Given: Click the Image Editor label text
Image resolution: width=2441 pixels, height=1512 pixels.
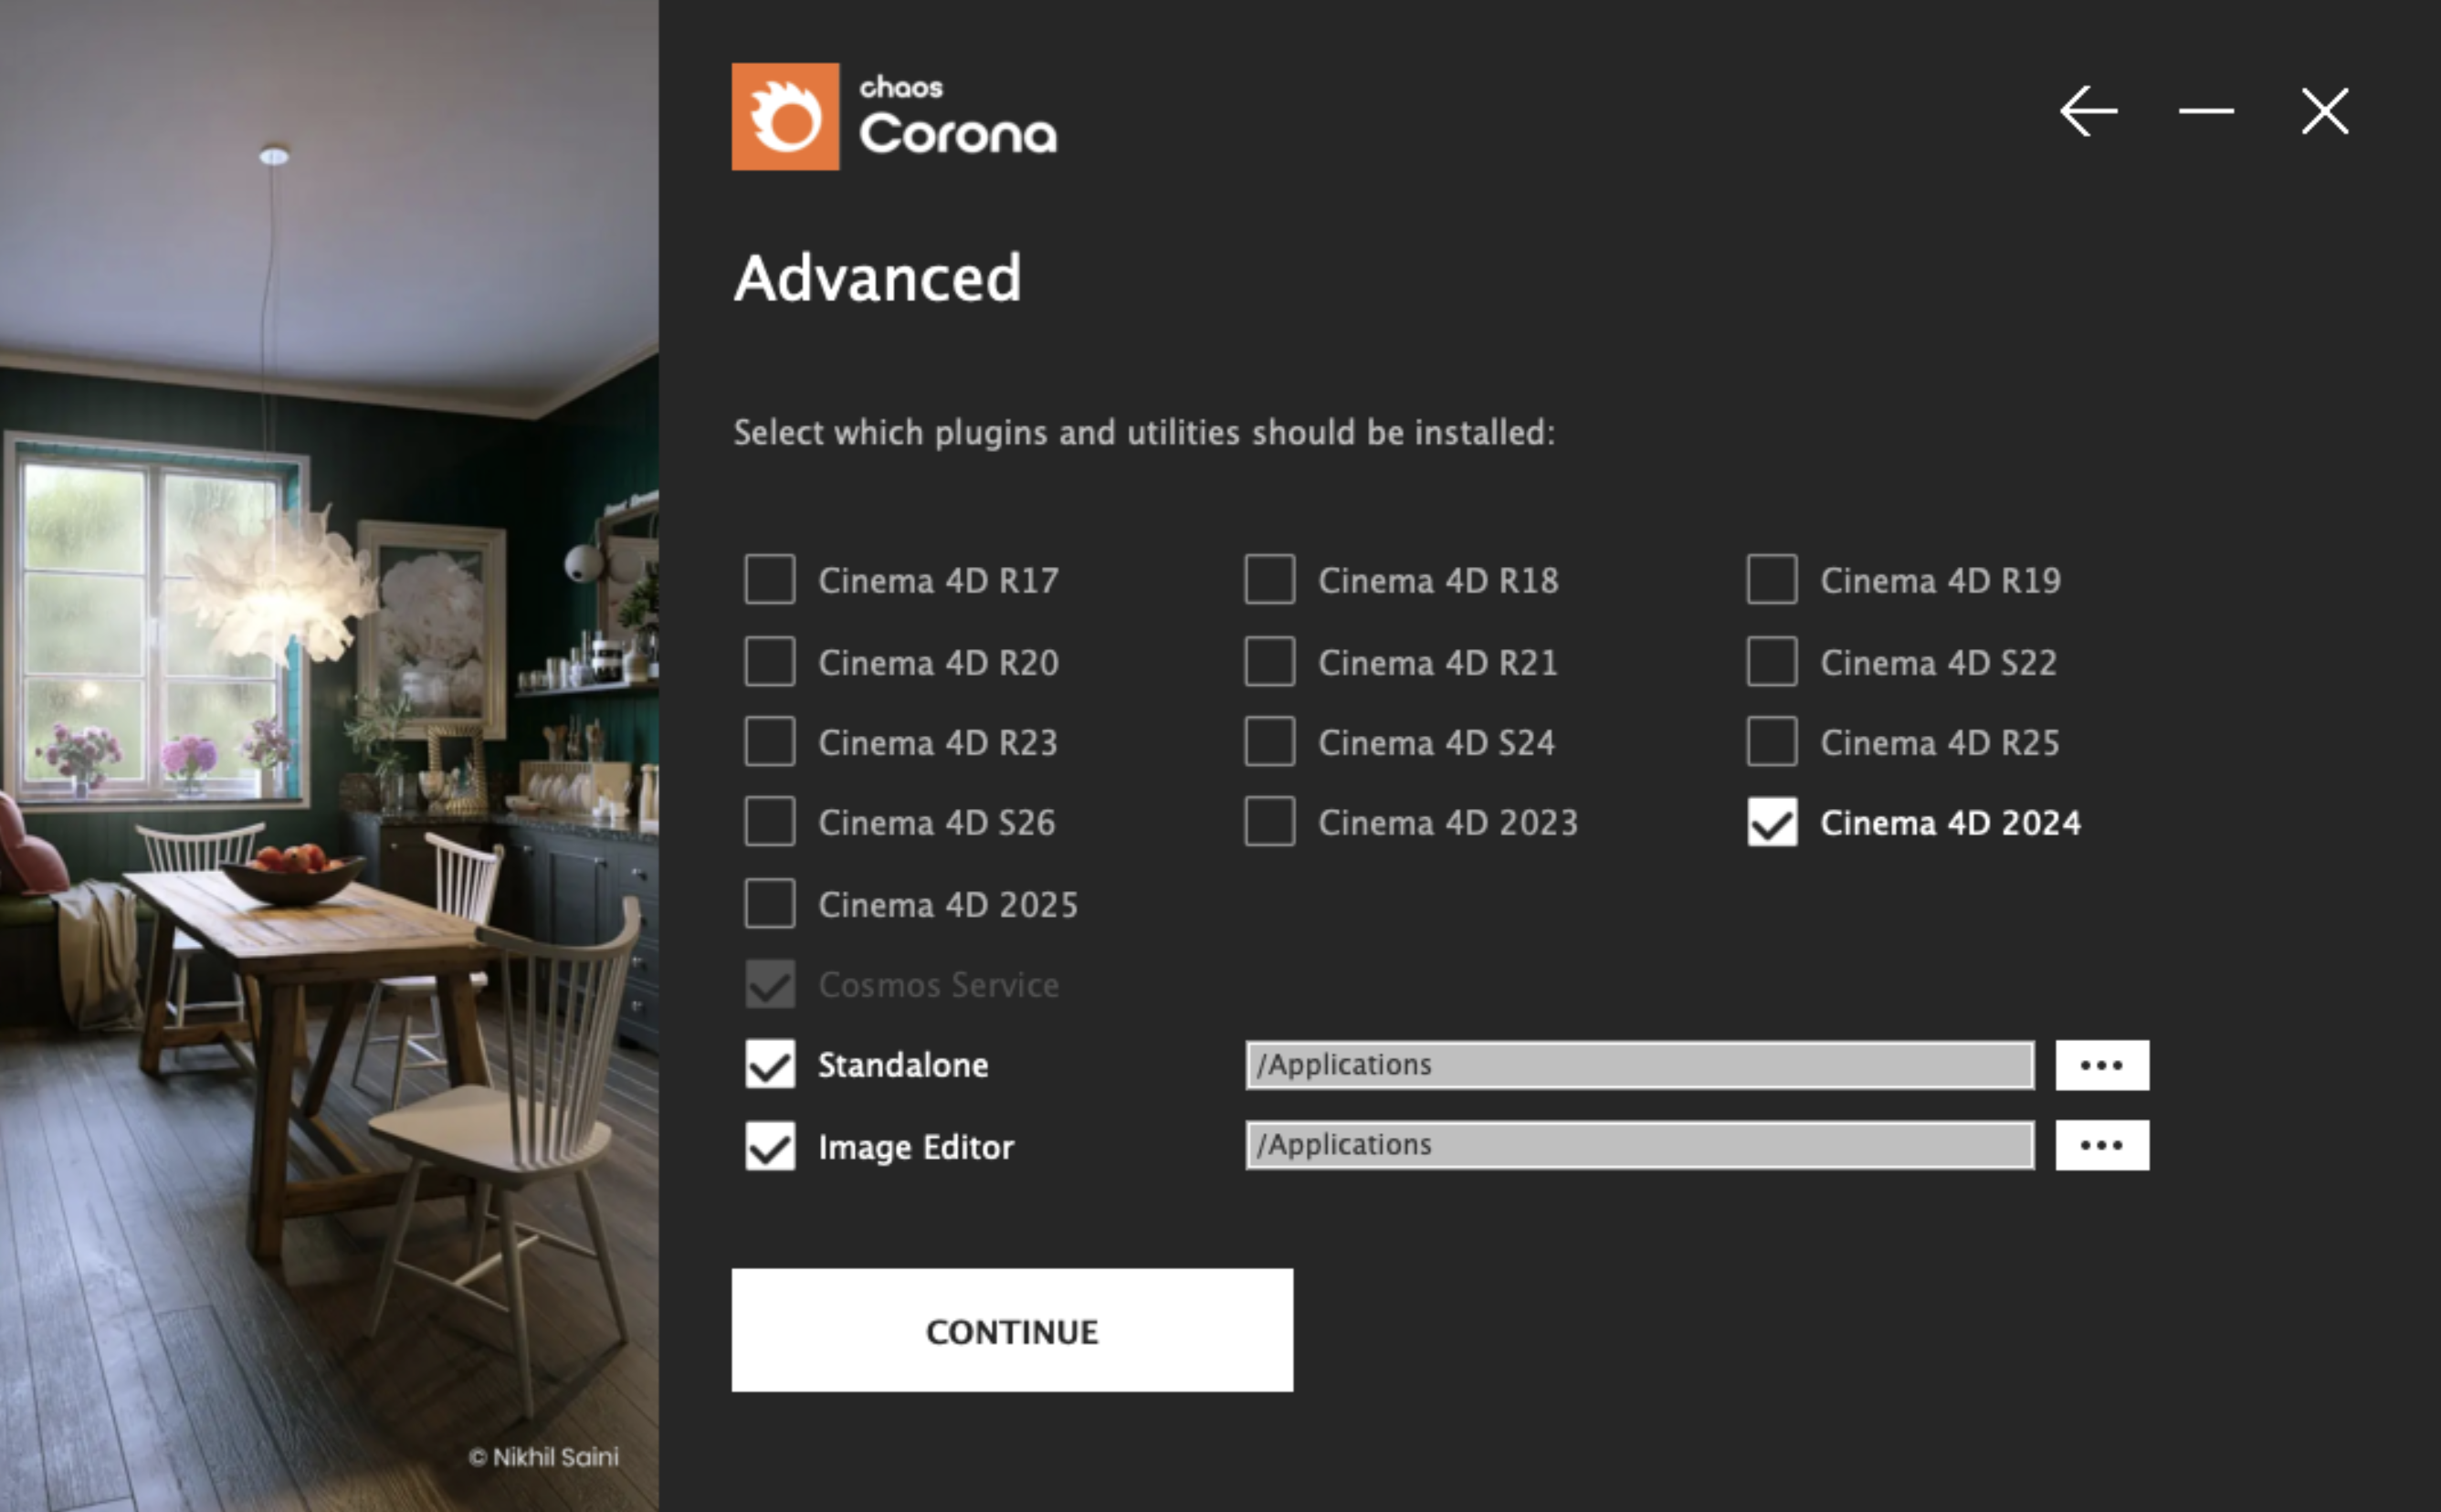Looking at the screenshot, I should [916, 1146].
